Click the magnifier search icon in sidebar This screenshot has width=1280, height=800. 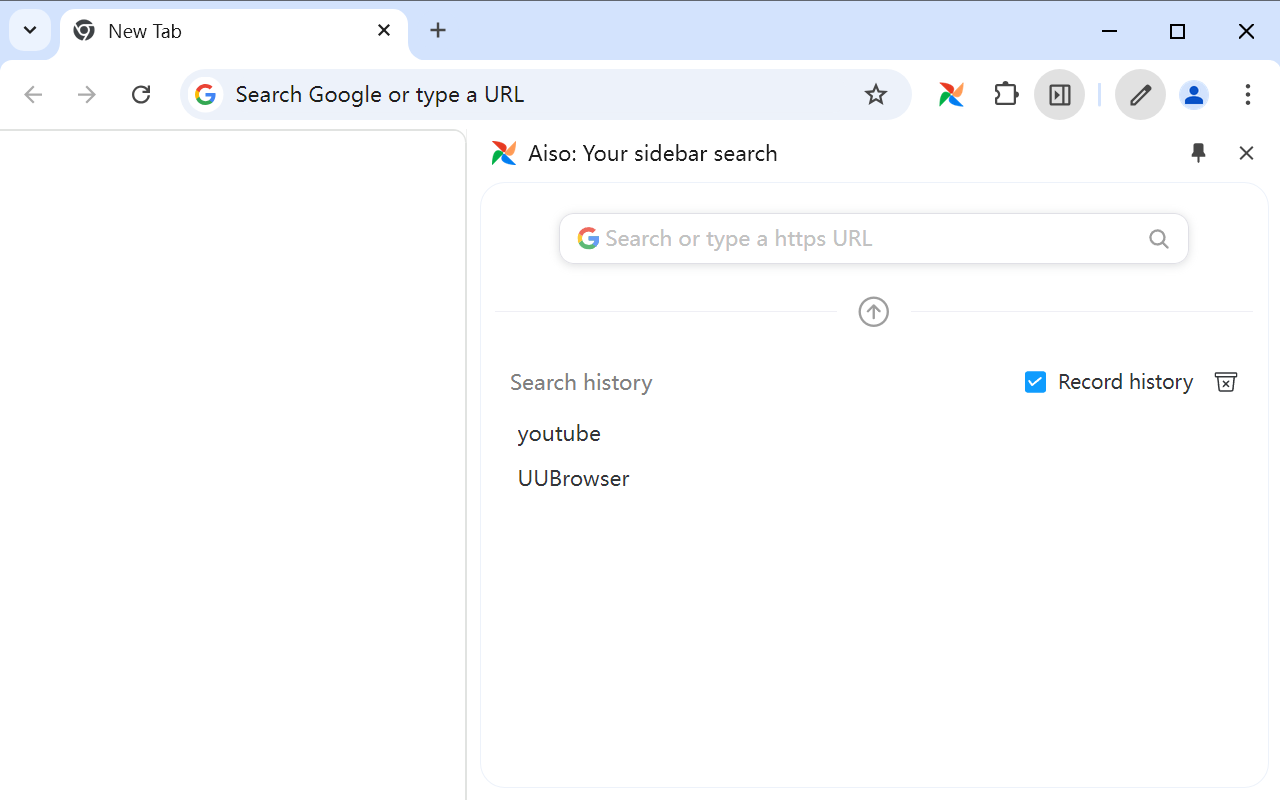[1158, 239]
